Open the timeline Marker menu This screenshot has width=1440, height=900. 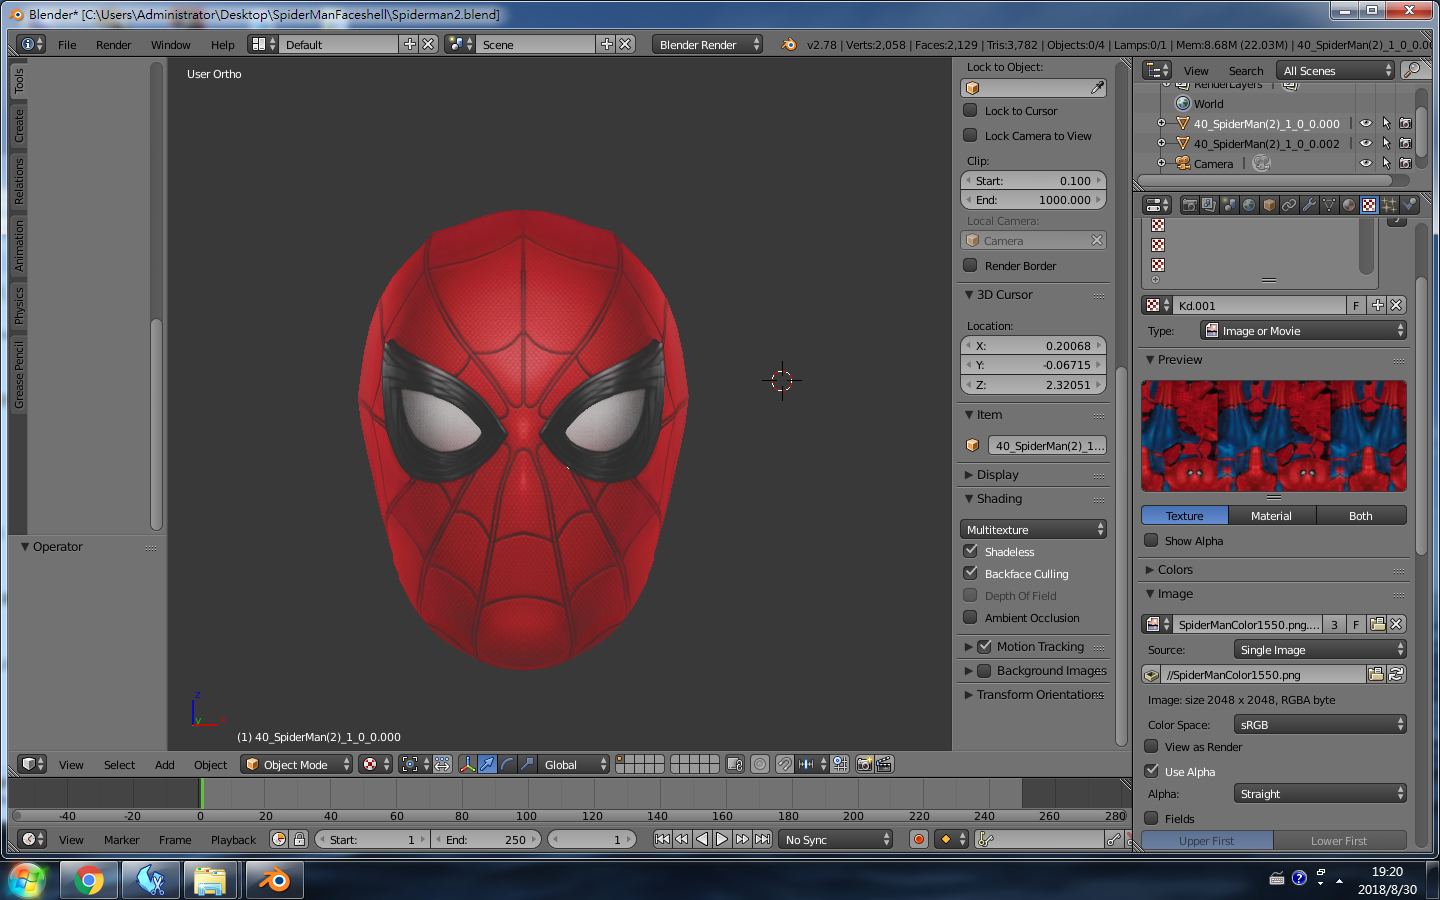[121, 839]
